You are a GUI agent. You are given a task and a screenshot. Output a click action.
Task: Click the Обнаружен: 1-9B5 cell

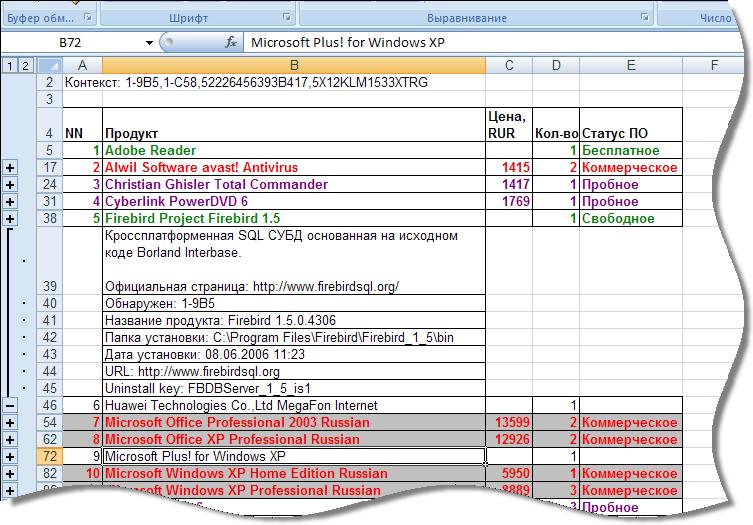(294, 304)
